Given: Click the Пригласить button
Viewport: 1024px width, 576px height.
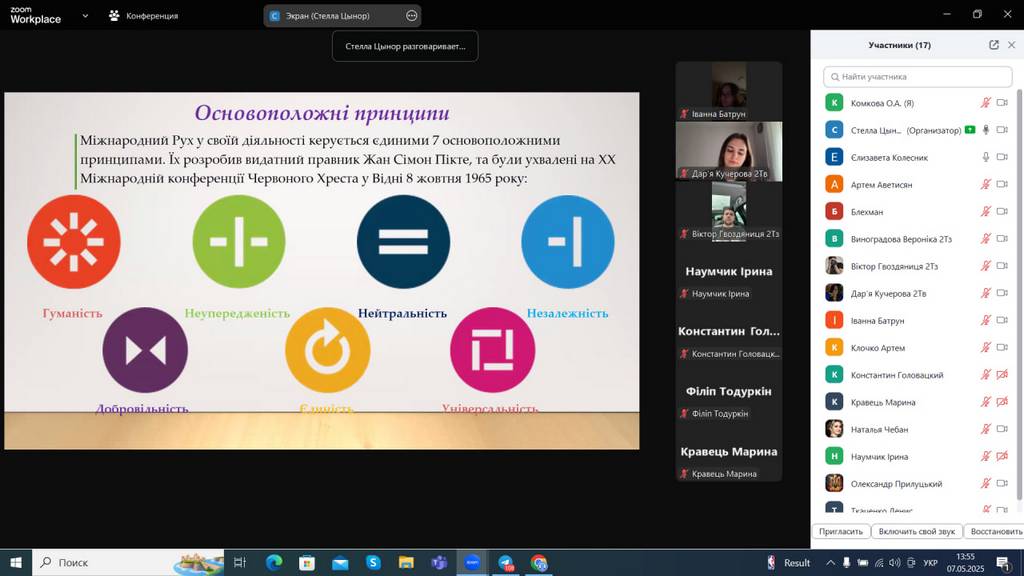Looking at the screenshot, I should (841, 532).
